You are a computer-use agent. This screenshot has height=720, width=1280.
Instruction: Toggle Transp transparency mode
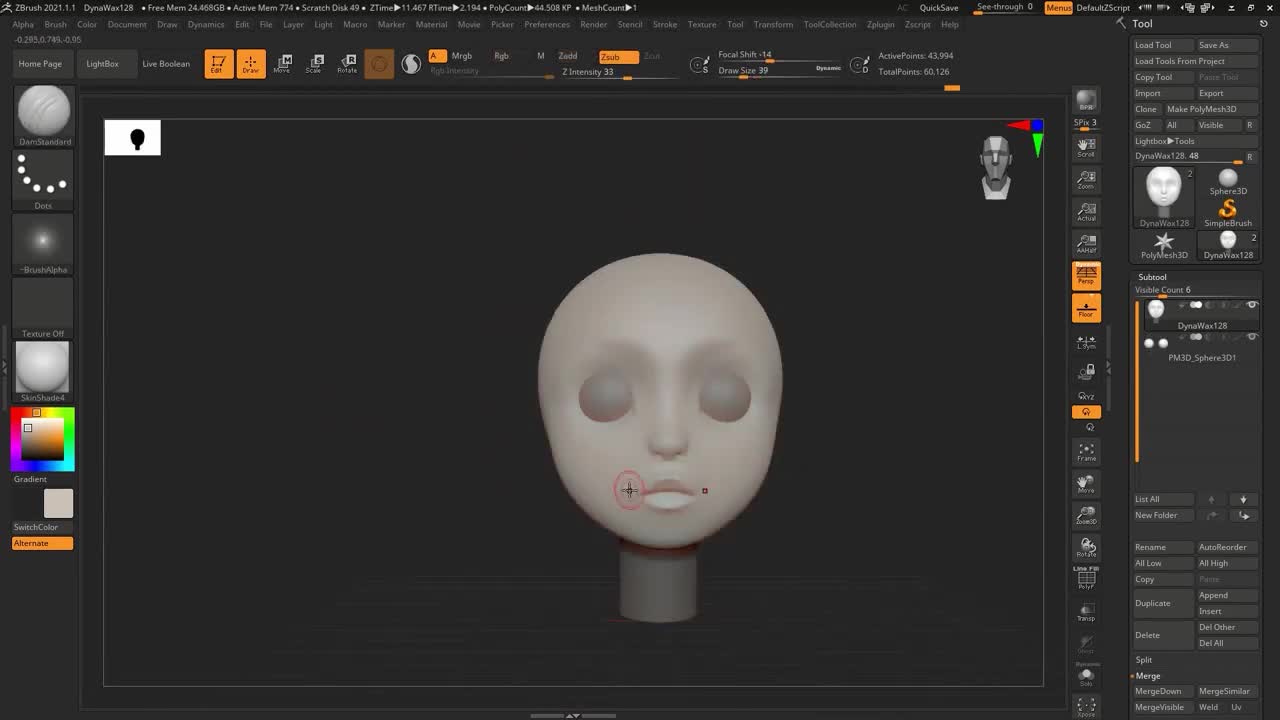(1086, 612)
